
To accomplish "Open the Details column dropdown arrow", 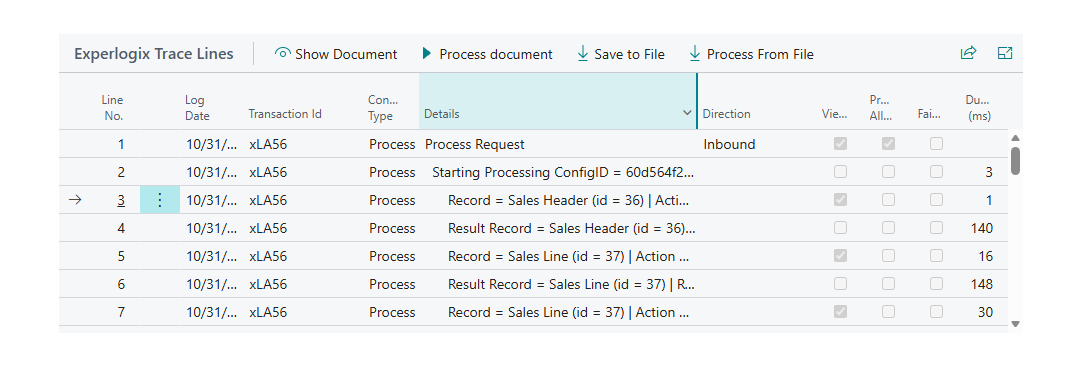I will pos(687,112).
